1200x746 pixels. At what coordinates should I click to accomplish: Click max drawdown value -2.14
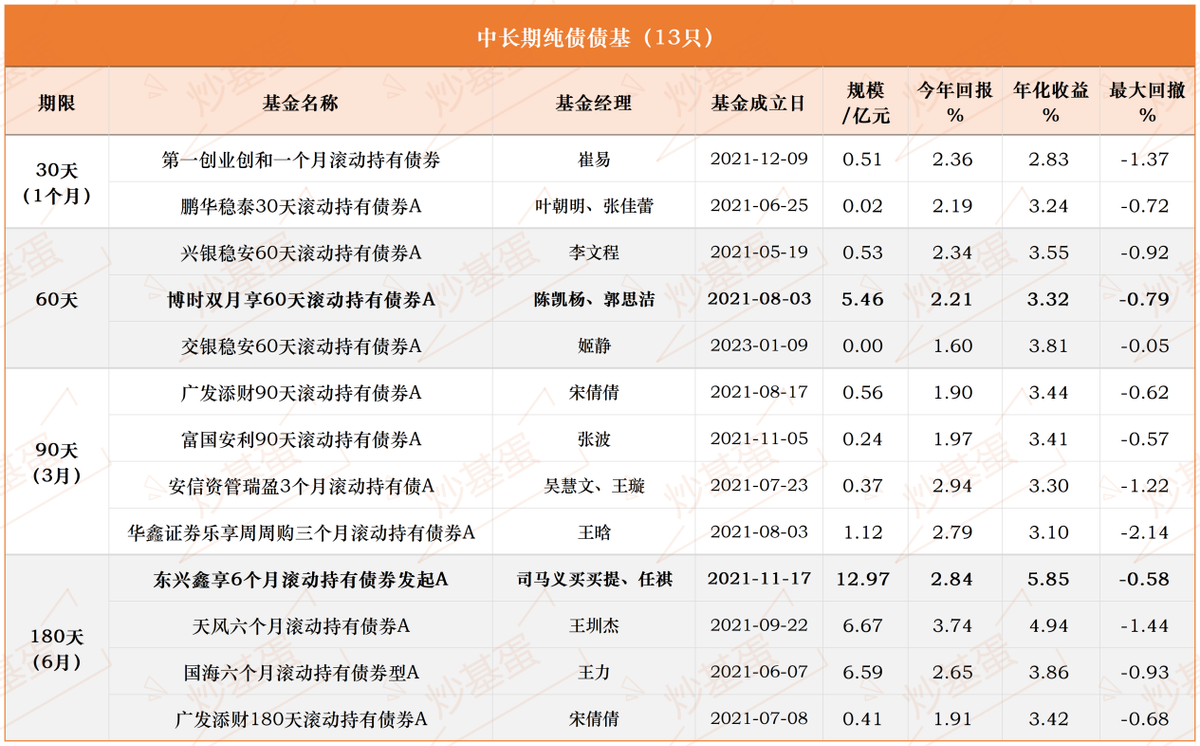coord(1146,533)
